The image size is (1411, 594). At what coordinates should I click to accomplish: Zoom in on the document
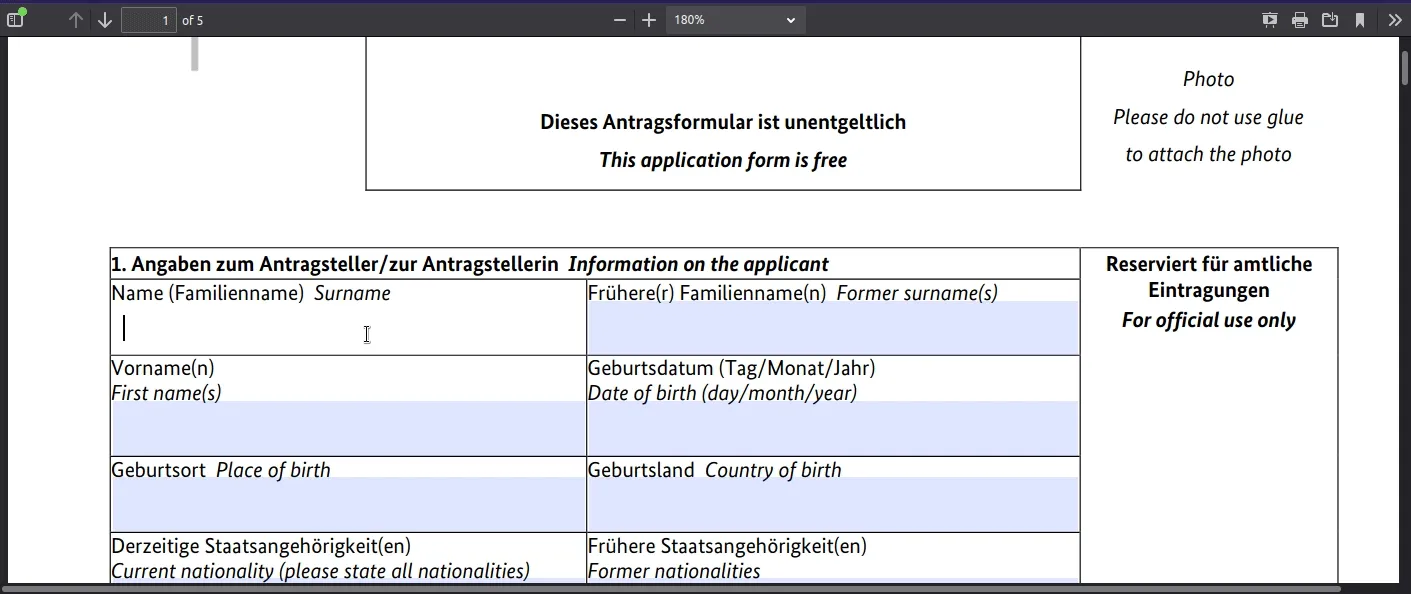pos(648,19)
